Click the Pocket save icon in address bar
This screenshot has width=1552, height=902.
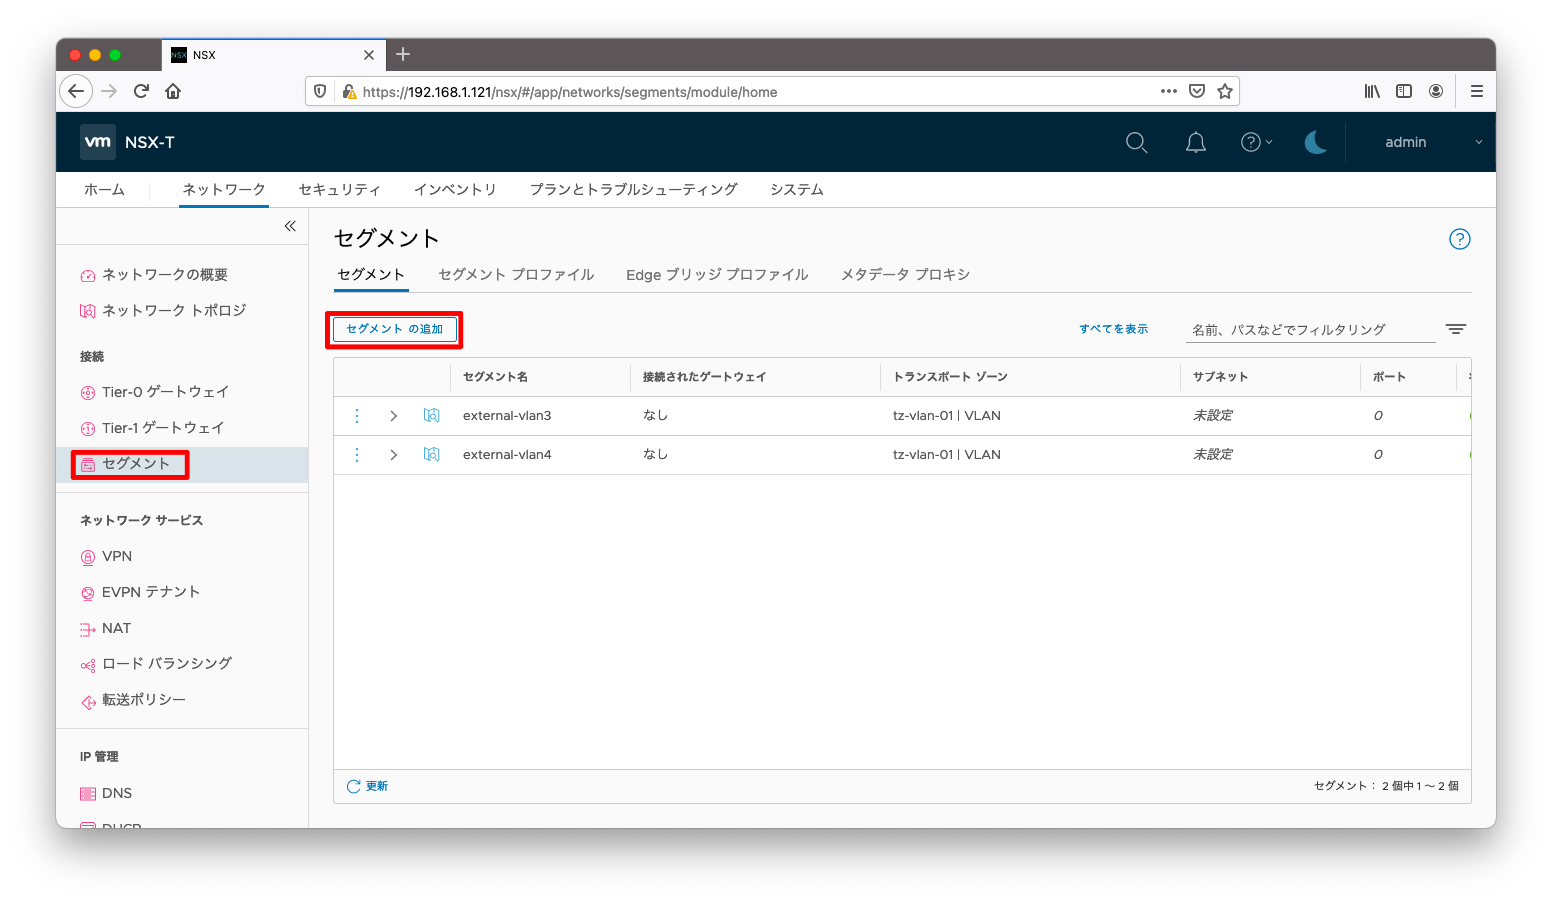point(1197,91)
